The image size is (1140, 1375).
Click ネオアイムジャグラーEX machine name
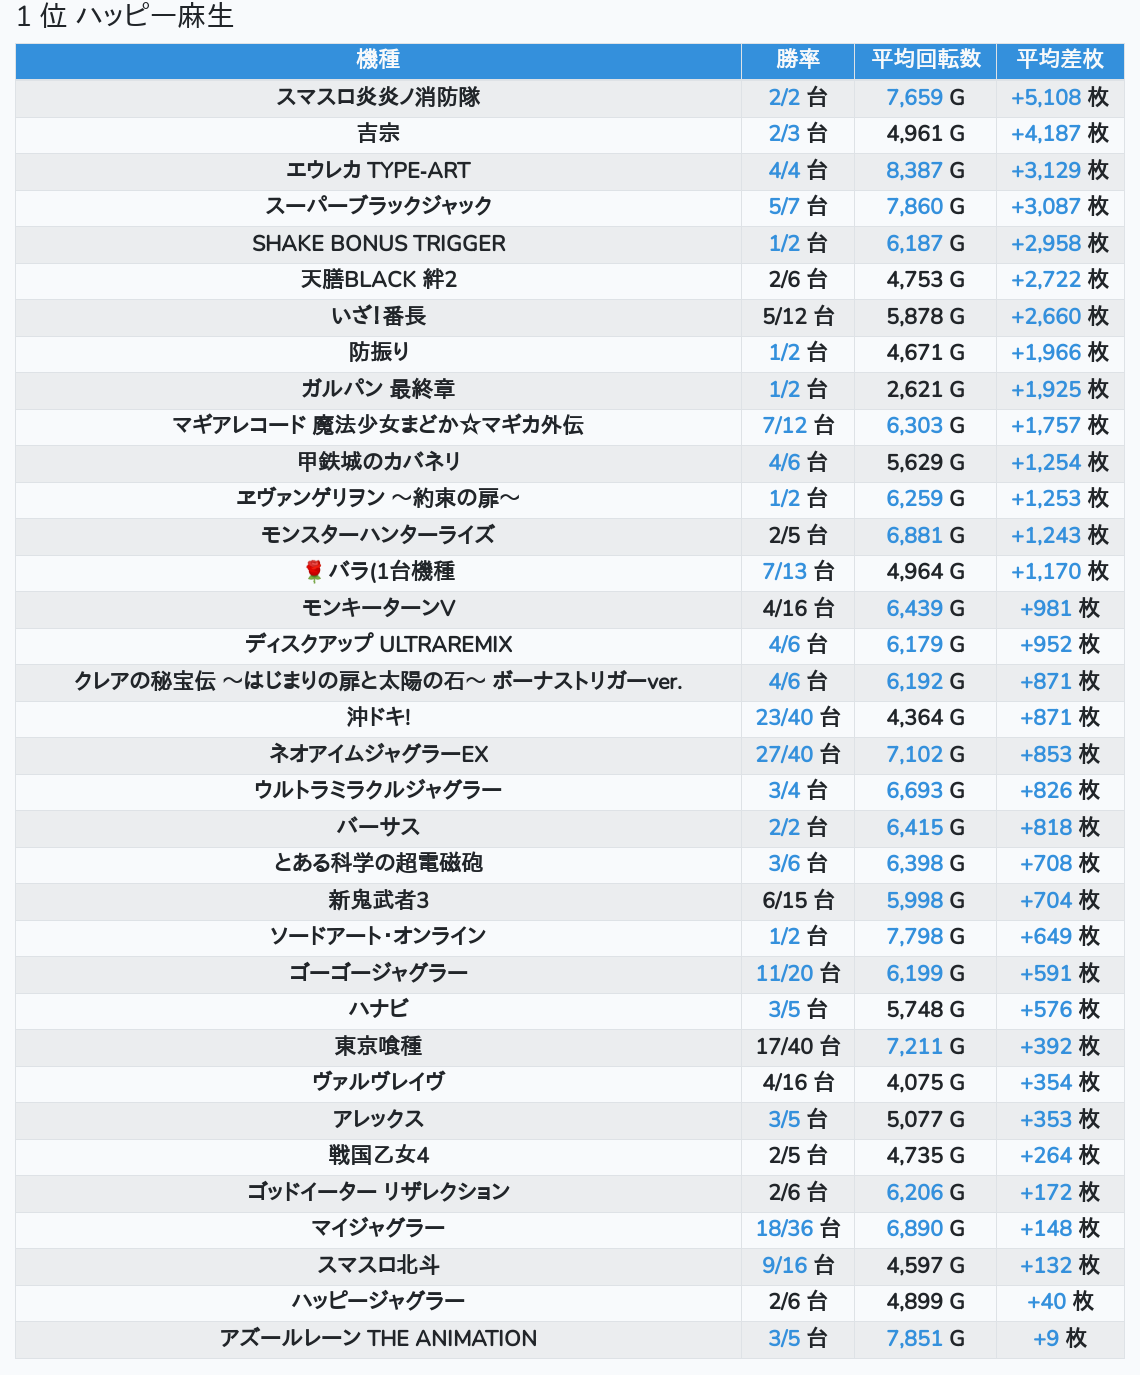pos(378,754)
